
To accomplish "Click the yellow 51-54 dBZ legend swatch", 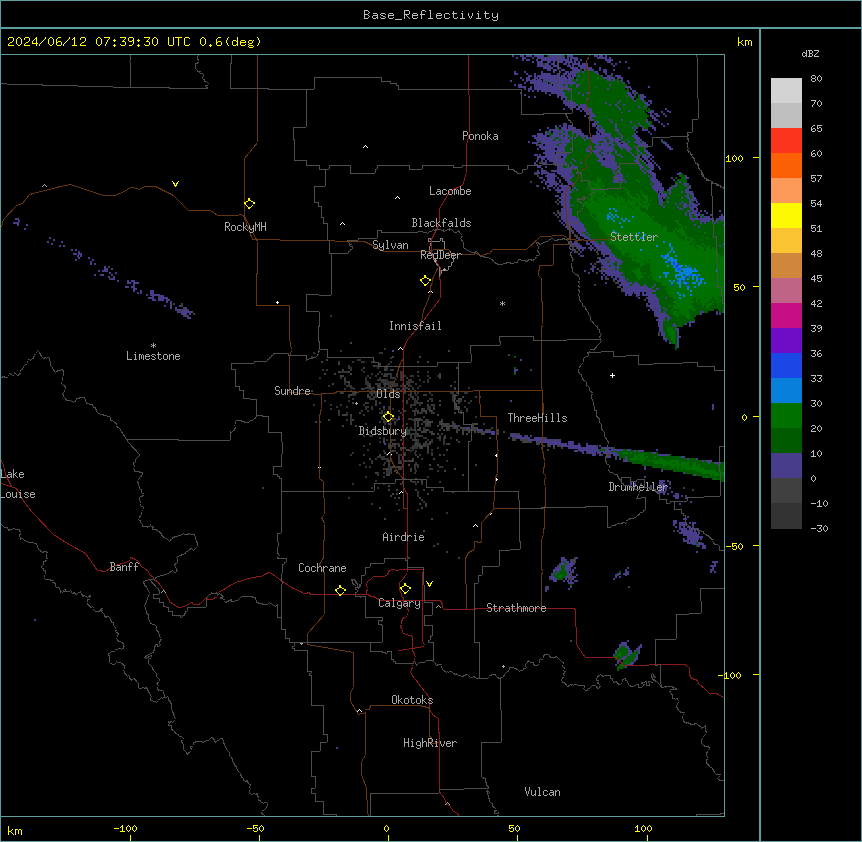I will pyautogui.click(x=786, y=215).
